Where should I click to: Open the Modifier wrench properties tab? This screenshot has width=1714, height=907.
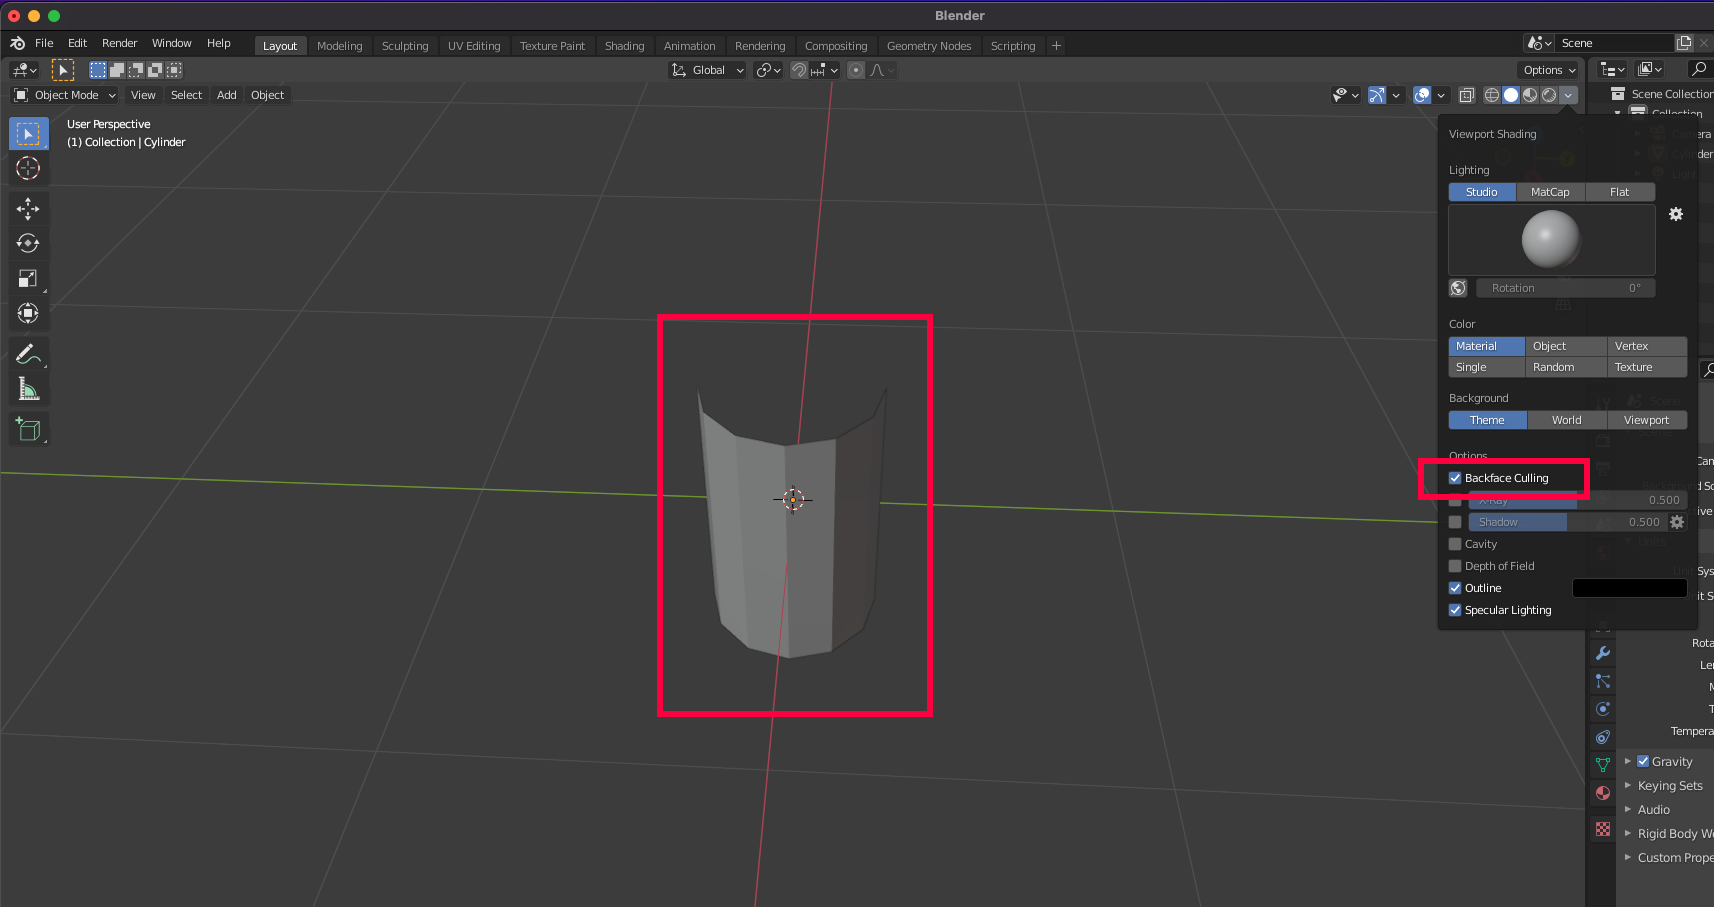pyautogui.click(x=1603, y=653)
